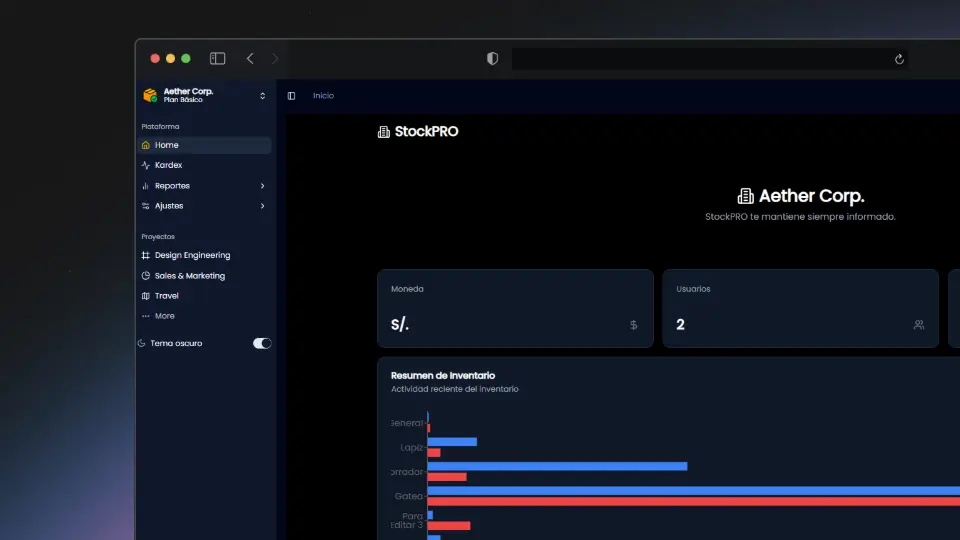
Task: Click the Travel map icon
Action: 146,296
